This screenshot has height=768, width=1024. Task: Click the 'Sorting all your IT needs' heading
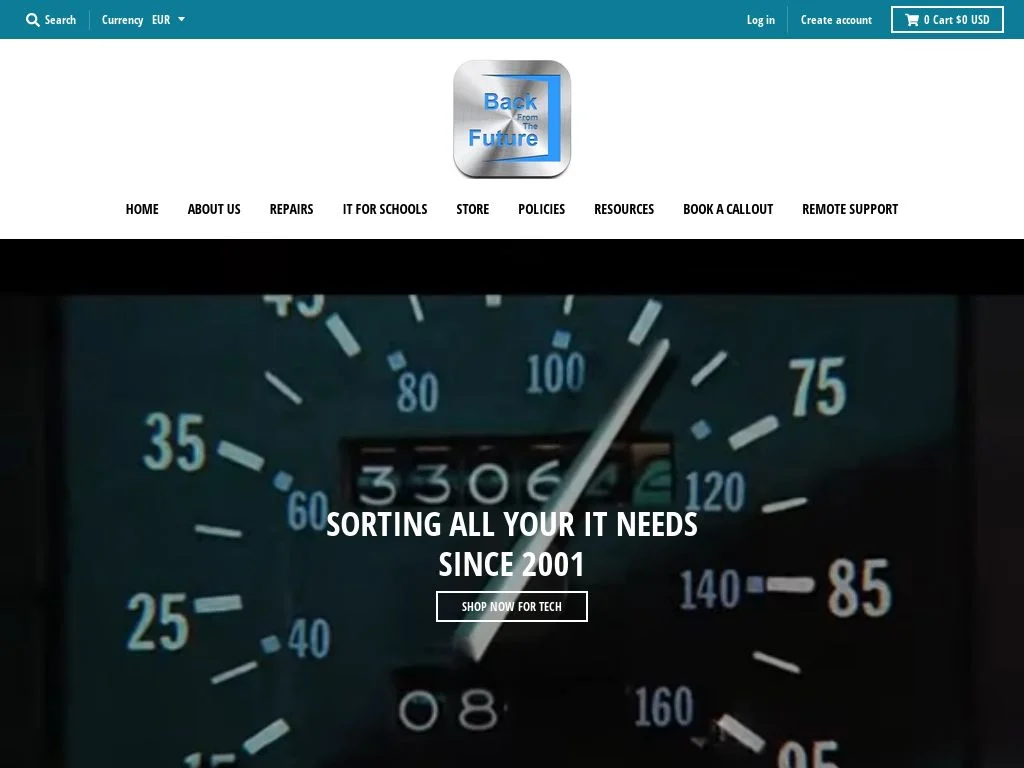(511, 544)
